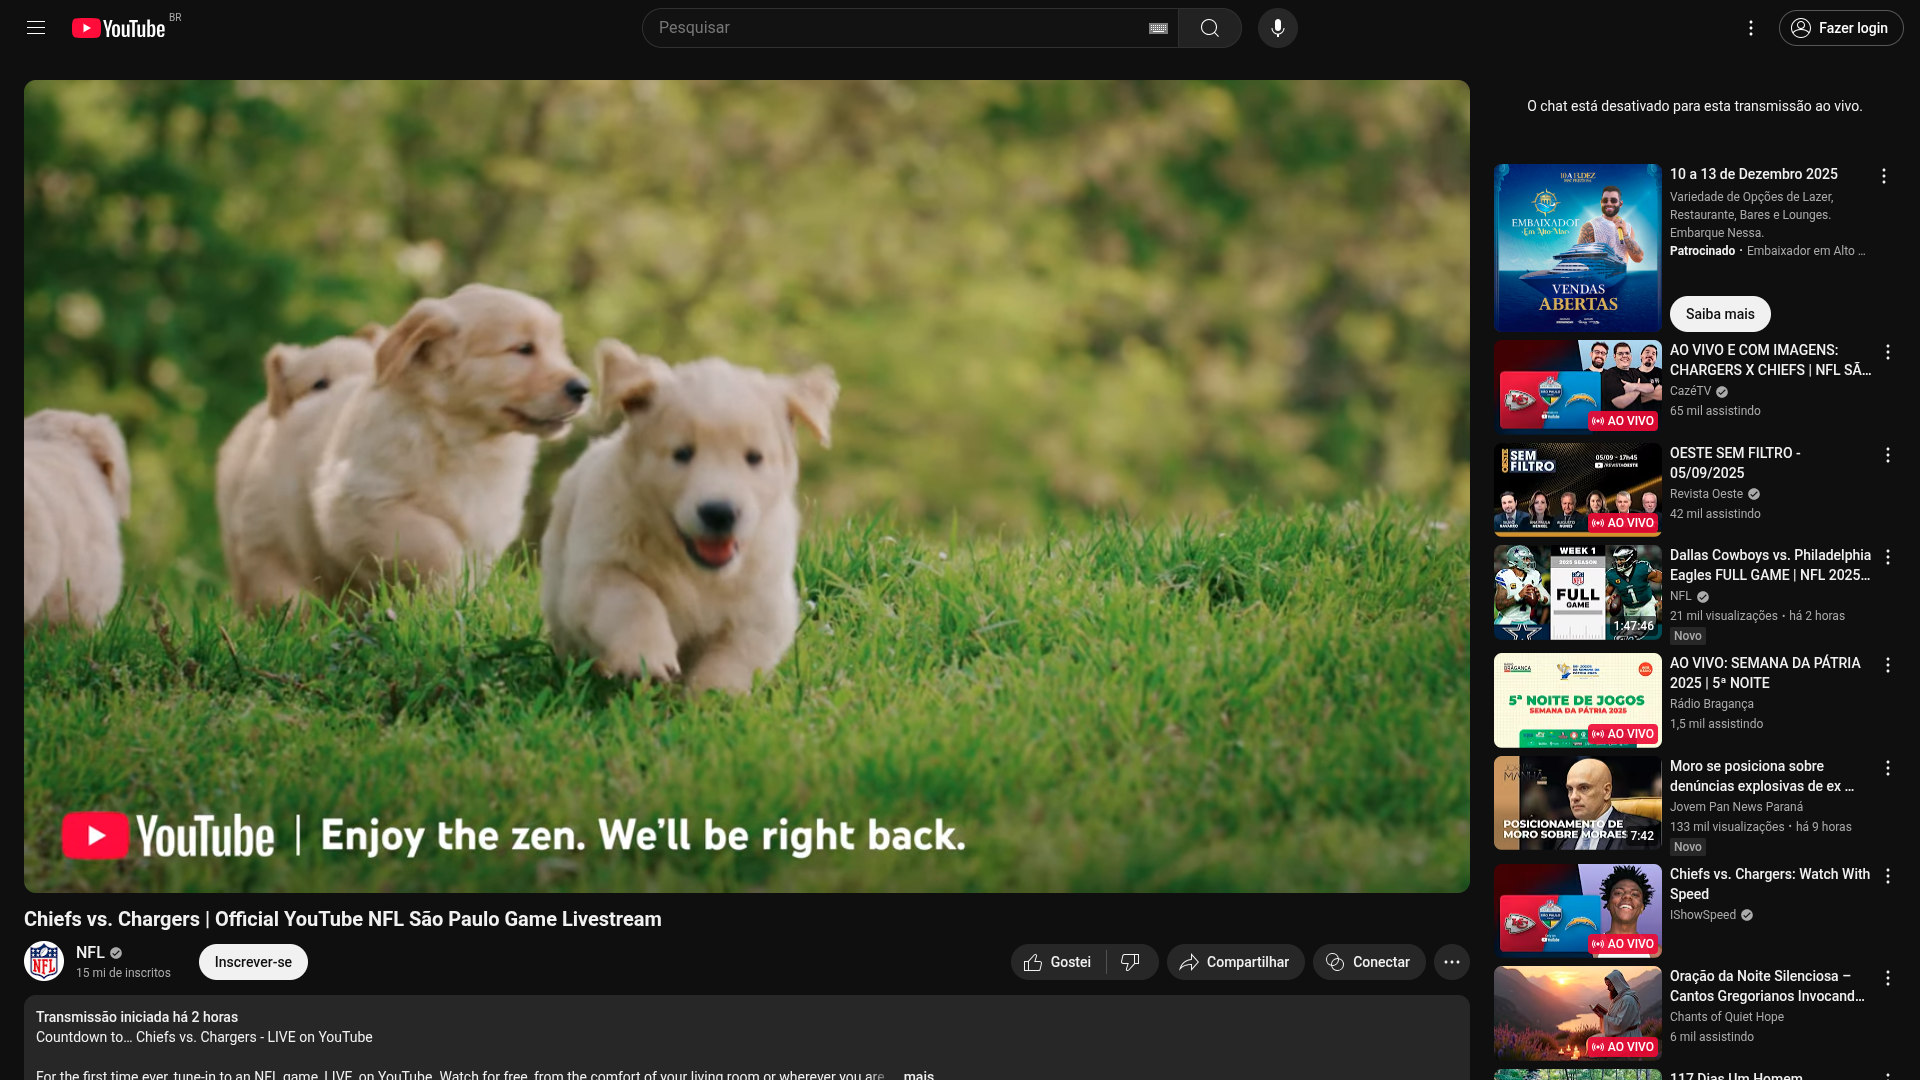Open more actions ellipsis under video
The height and width of the screenshot is (1080, 1920).
[1452, 962]
